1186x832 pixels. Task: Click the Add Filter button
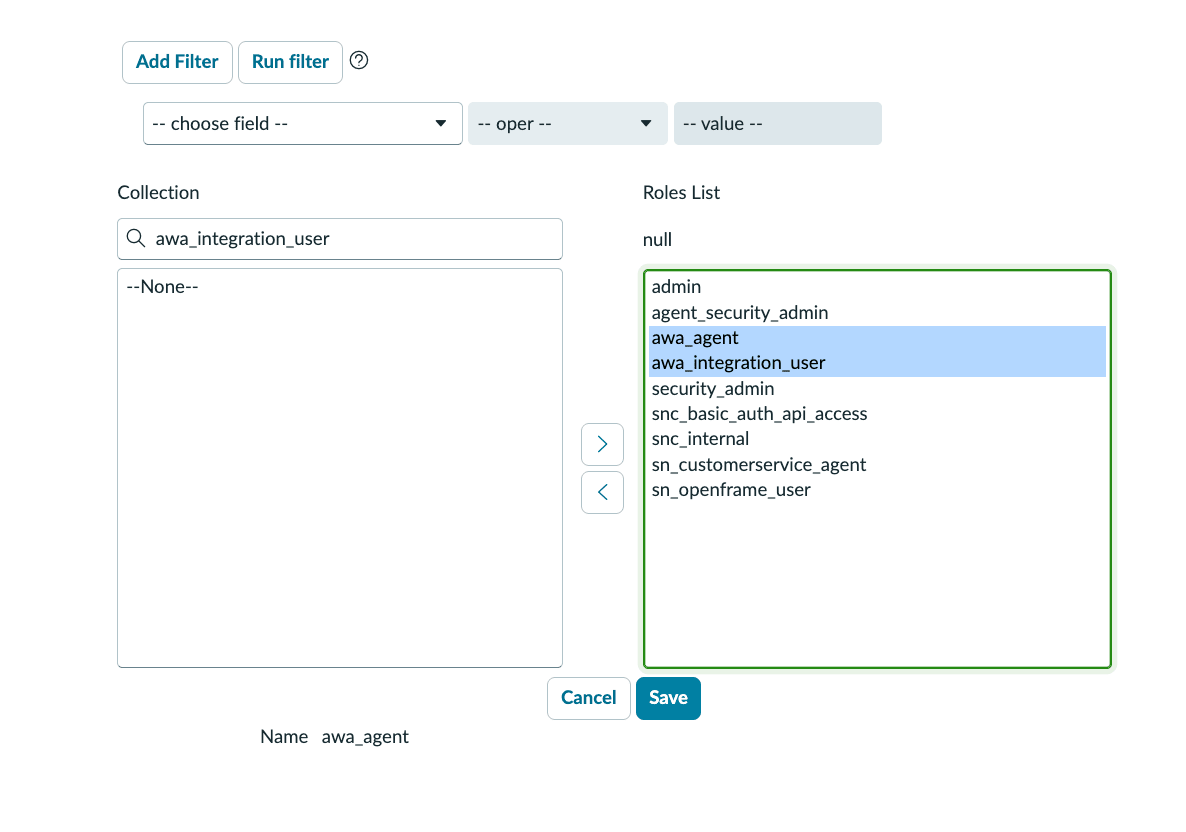coord(177,62)
